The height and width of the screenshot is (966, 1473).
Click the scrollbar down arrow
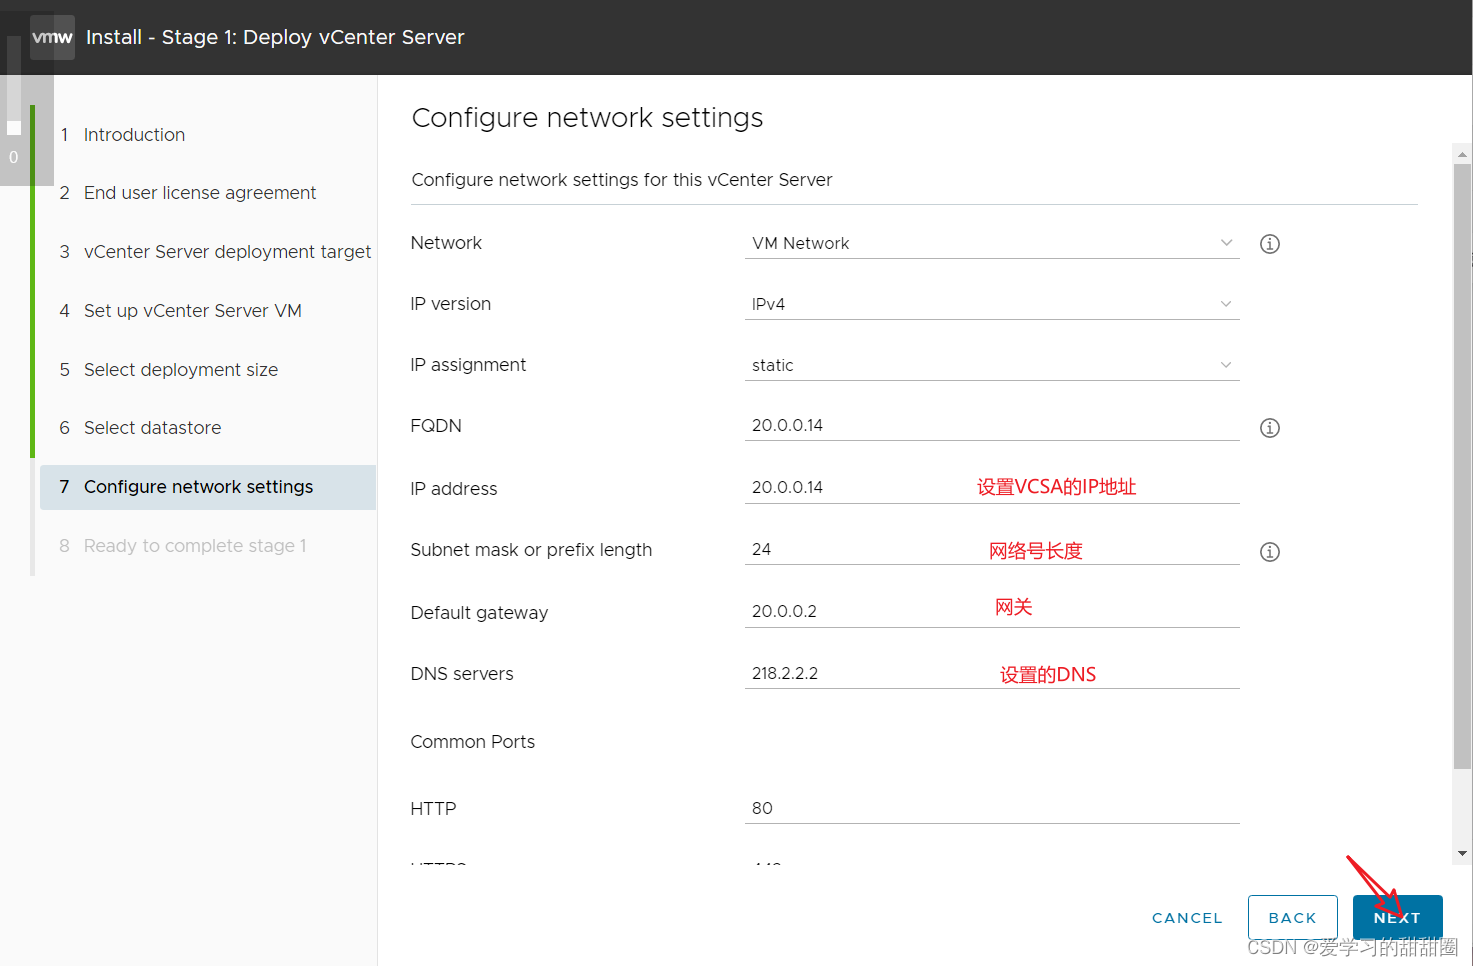pos(1463,853)
